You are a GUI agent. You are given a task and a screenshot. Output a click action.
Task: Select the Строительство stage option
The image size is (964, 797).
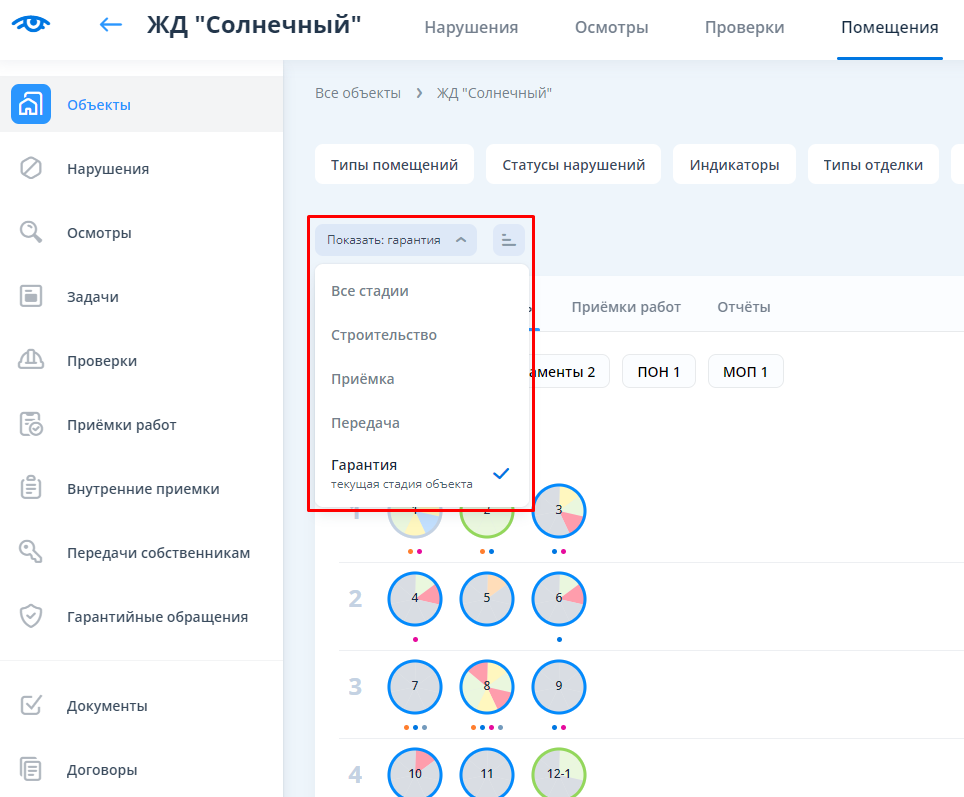384,335
